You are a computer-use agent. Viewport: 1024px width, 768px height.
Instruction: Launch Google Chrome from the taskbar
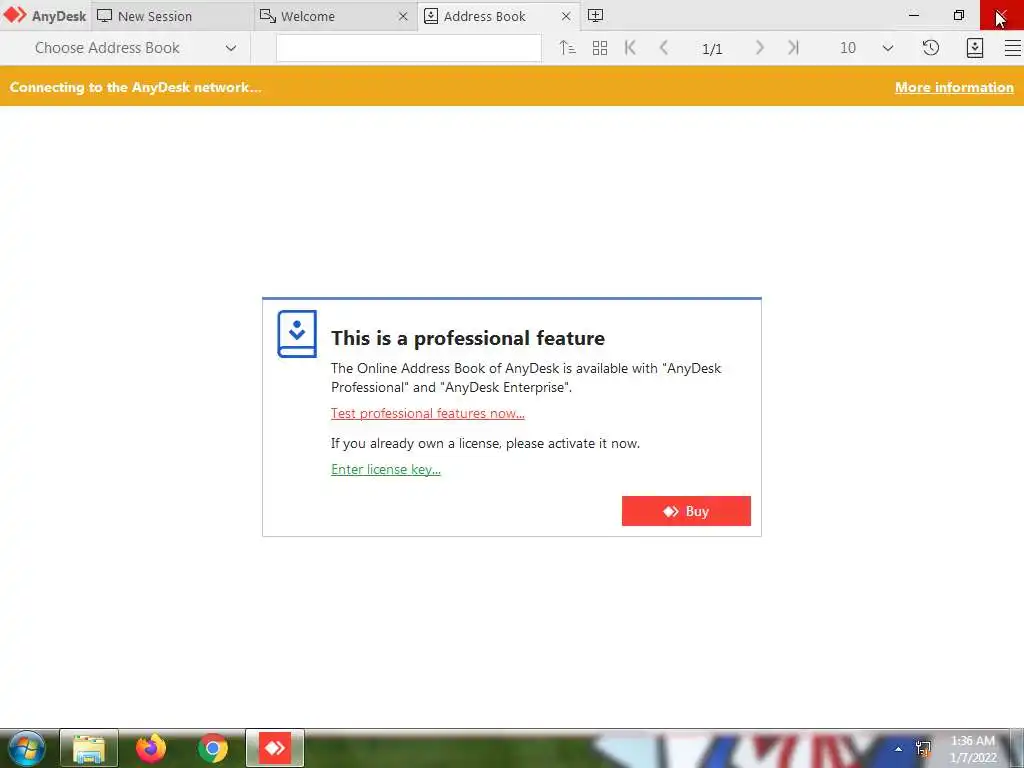click(x=212, y=748)
